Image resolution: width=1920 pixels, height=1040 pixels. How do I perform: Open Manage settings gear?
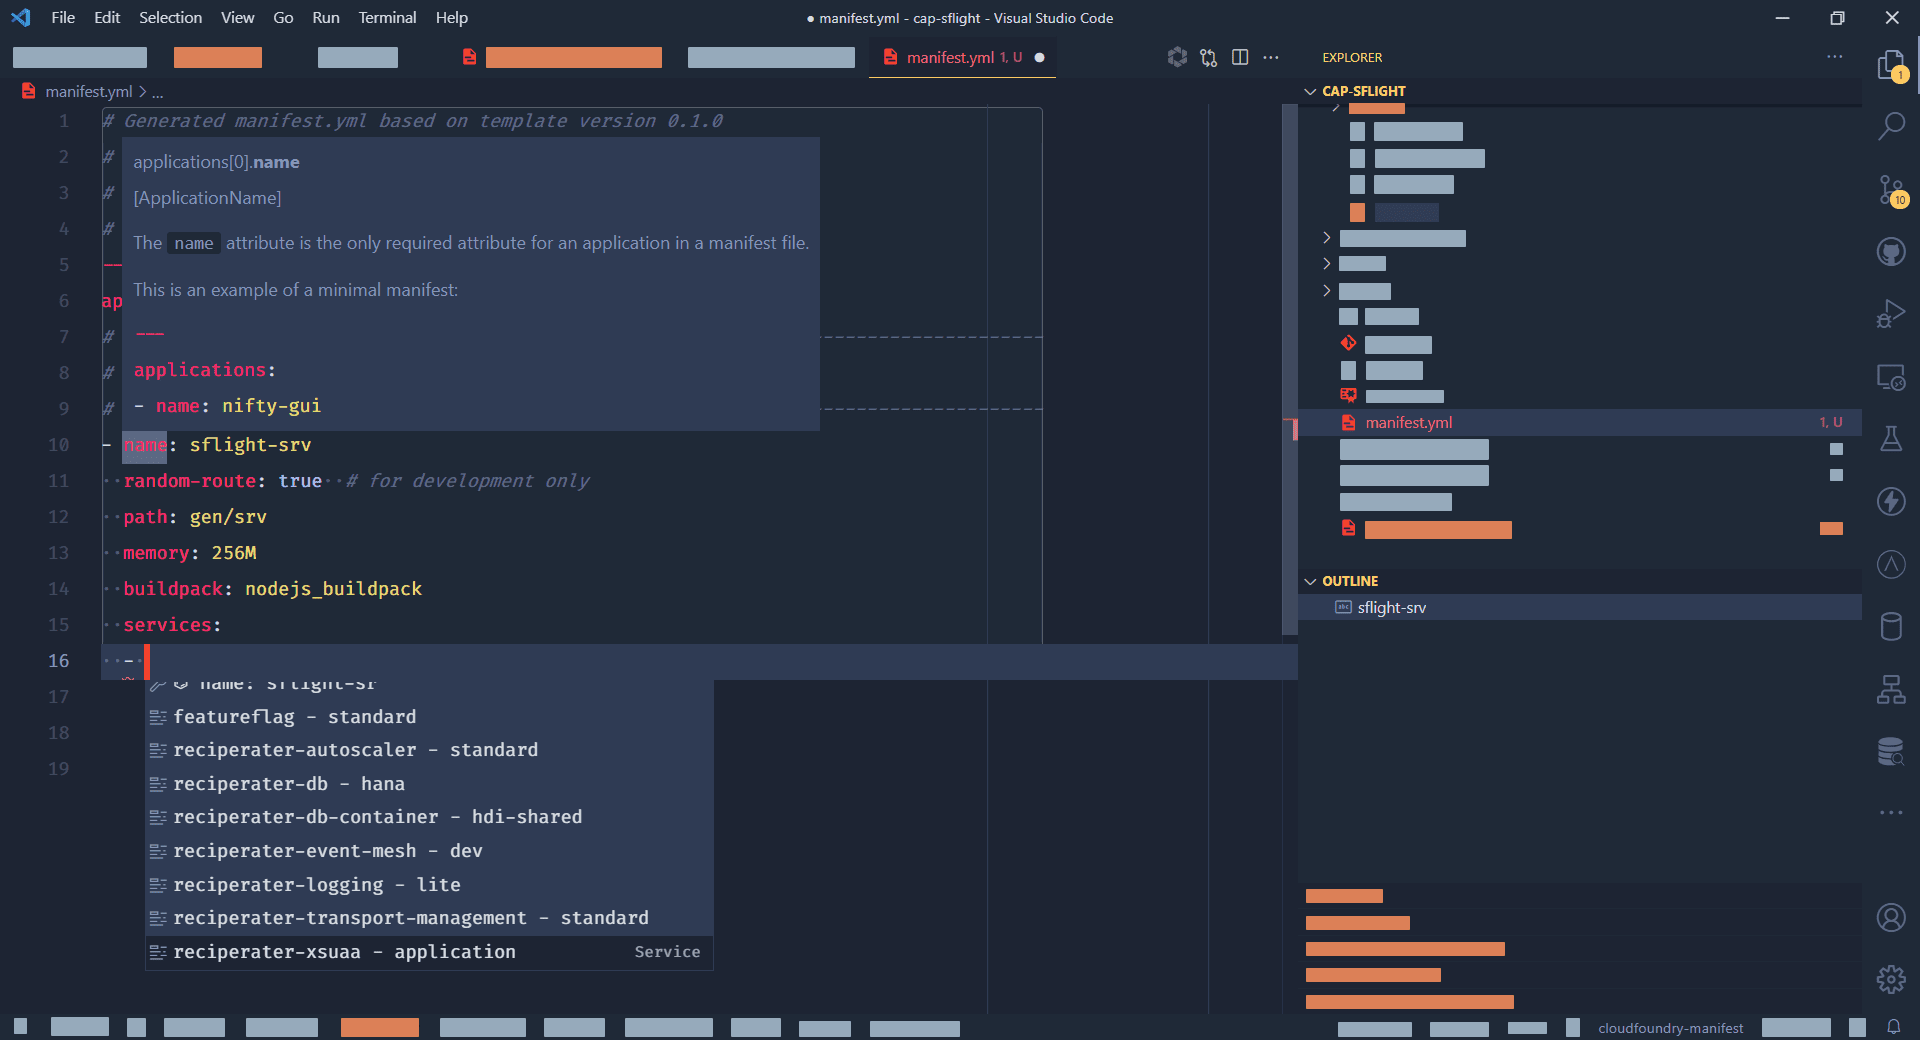click(x=1891, y=979)
